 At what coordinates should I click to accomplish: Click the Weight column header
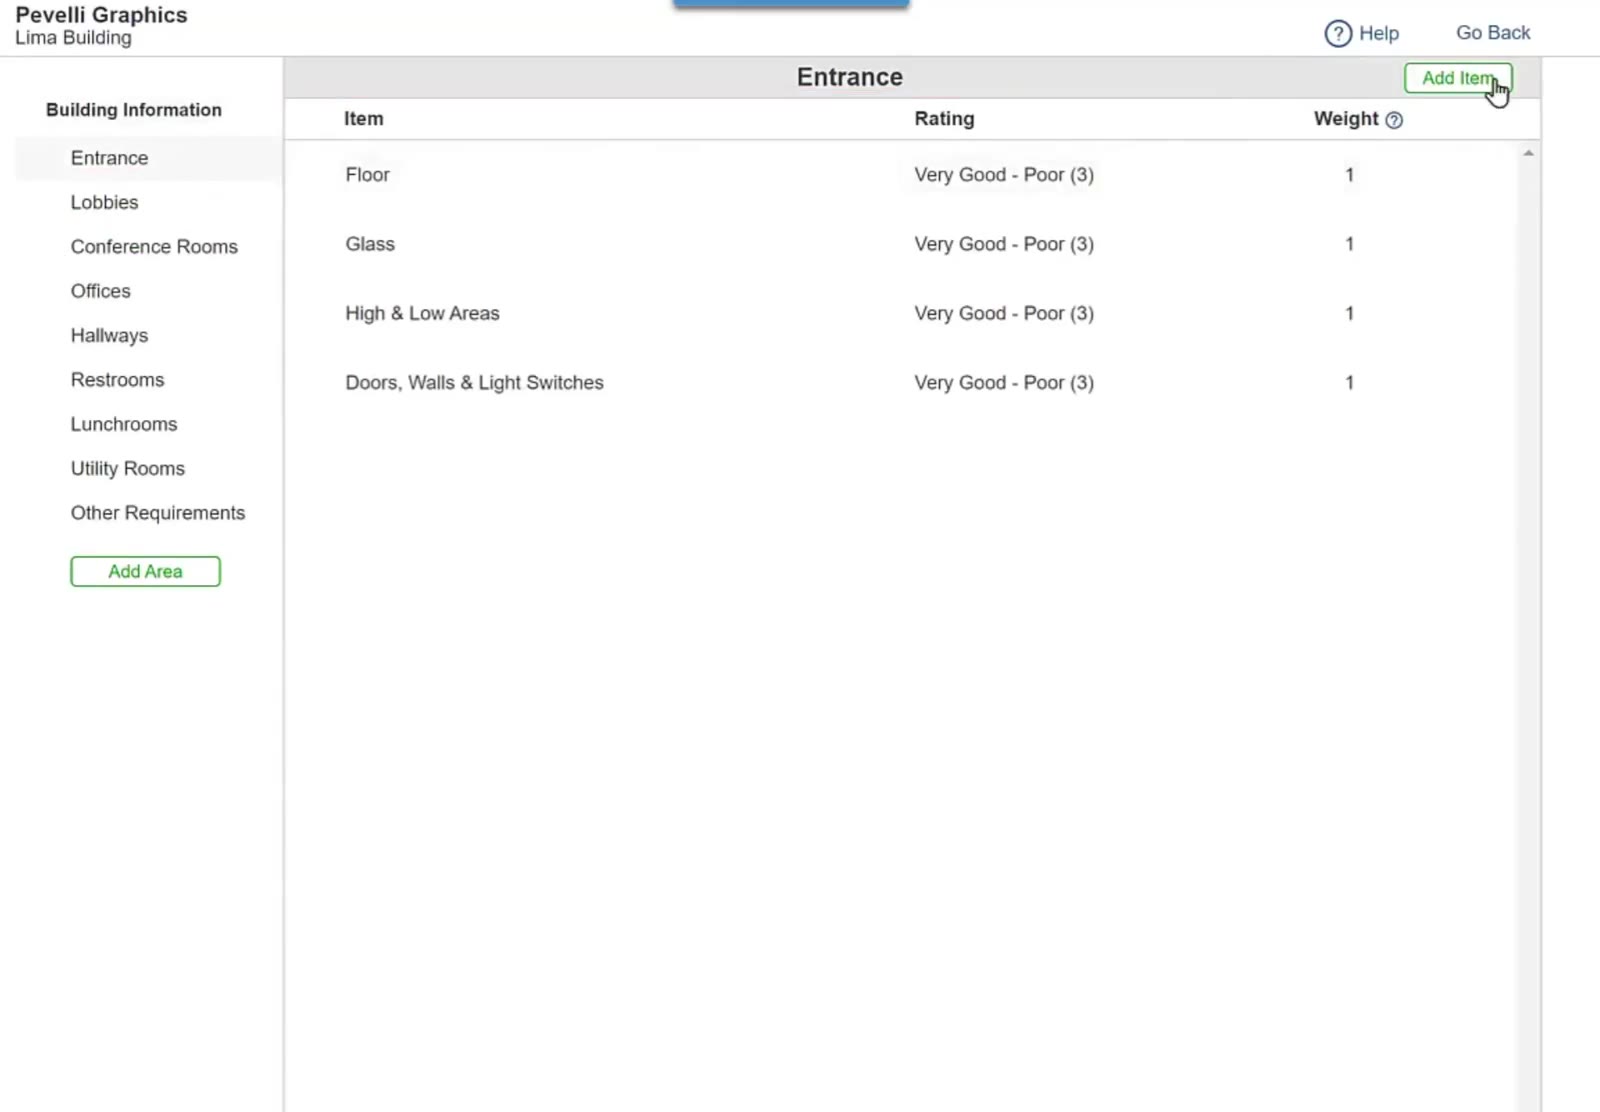pyautogui.click(x=1346, y=119)
